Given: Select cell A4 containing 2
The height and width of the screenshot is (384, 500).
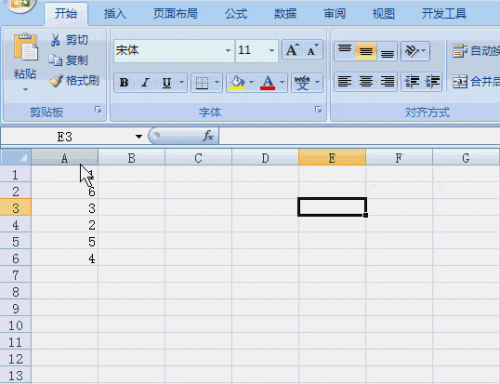Looking at the screenshot, I should 65,224.
